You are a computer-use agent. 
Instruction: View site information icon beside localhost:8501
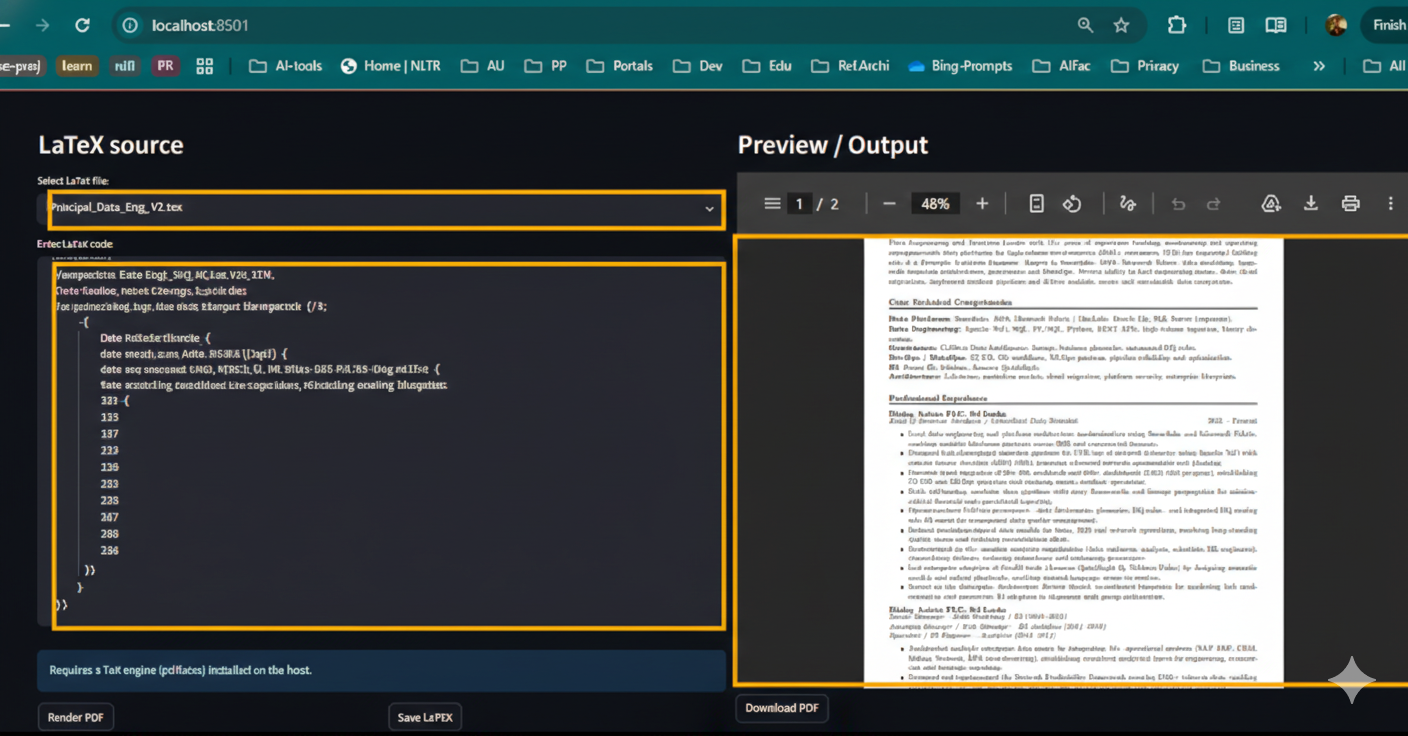[x=129, y=25]
